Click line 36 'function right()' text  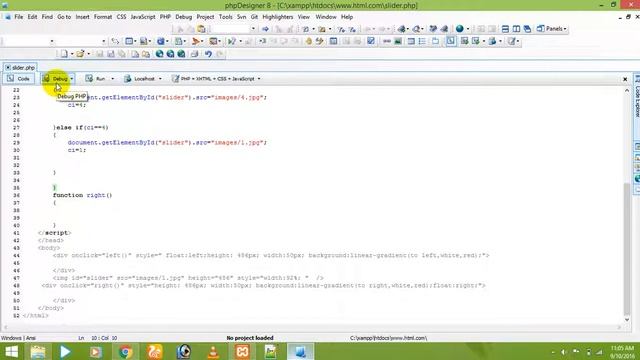[x=82, y=195]
